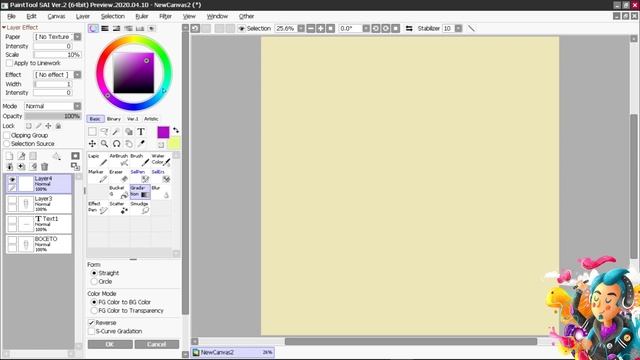
Task: Show the color wheel panel
Action: [93, 28]
